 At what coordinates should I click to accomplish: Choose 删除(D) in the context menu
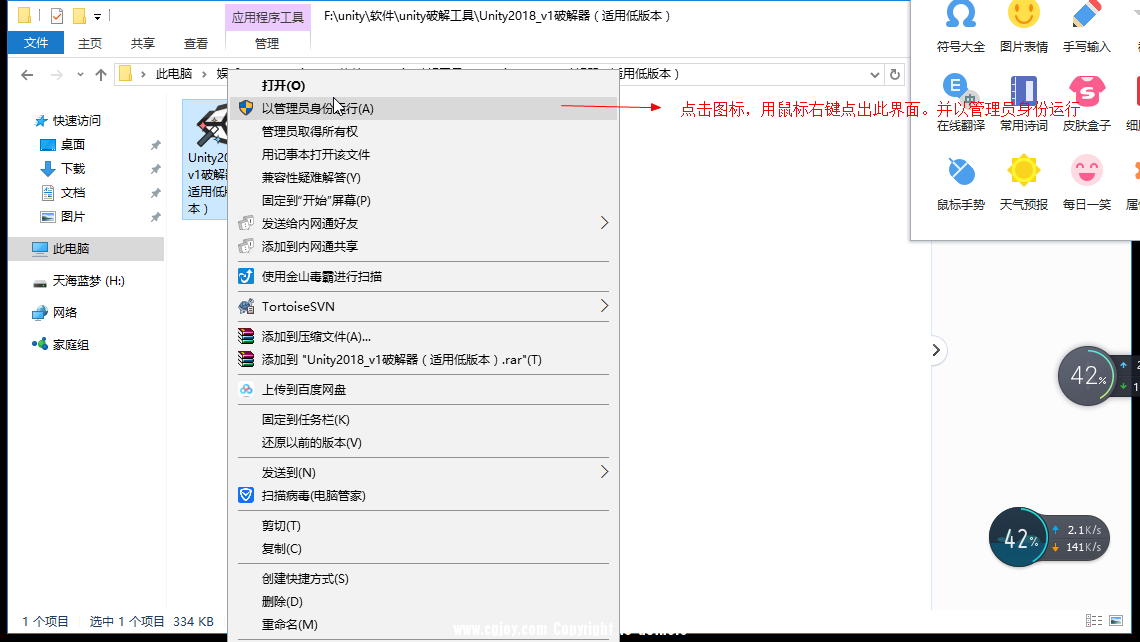coord(423,602)
